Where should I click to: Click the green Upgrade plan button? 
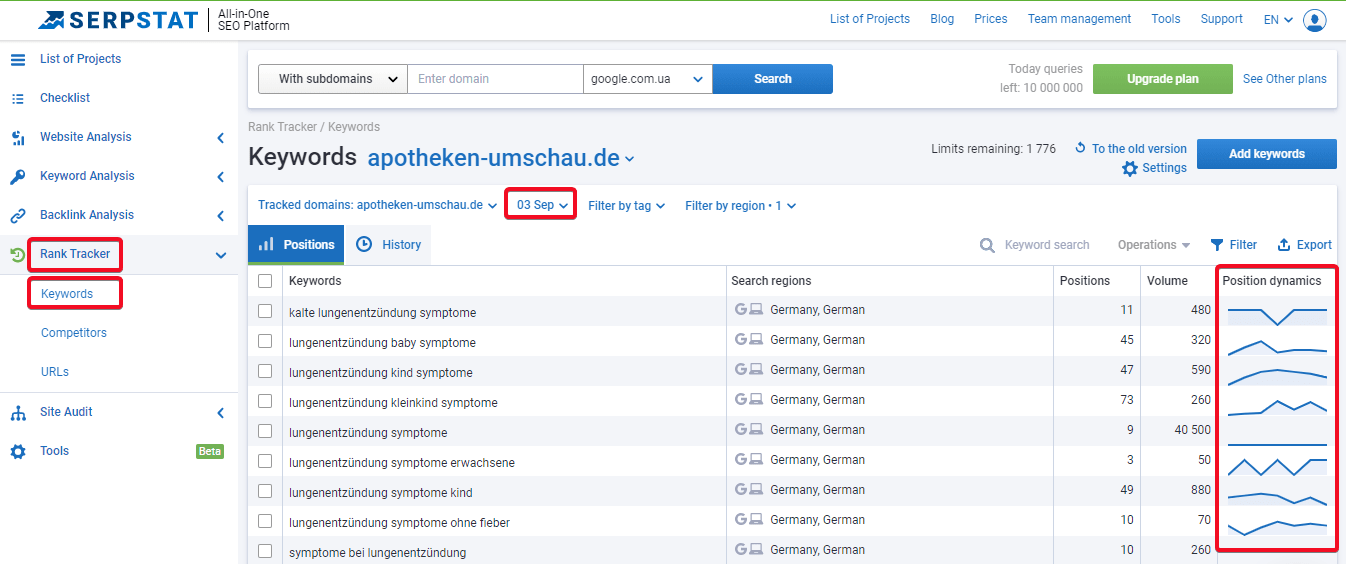1162,79
